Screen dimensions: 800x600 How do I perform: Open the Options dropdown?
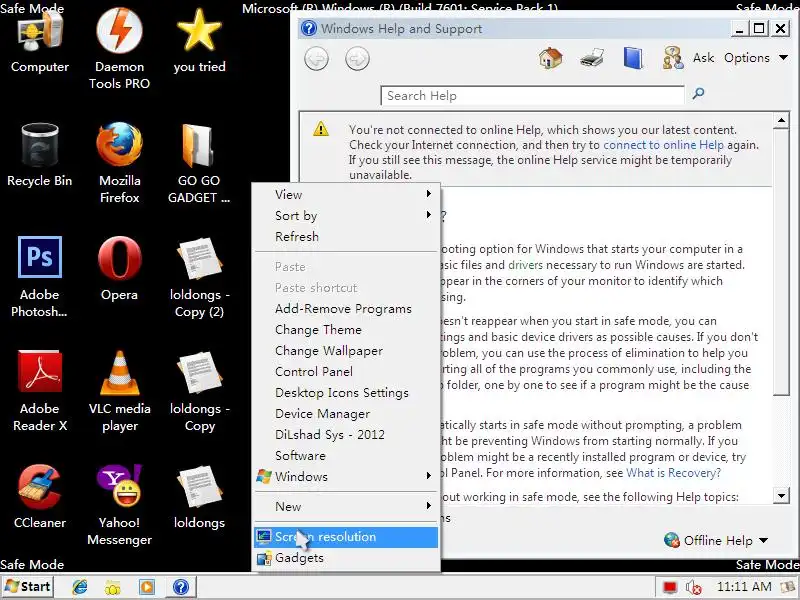coord(756,58)
